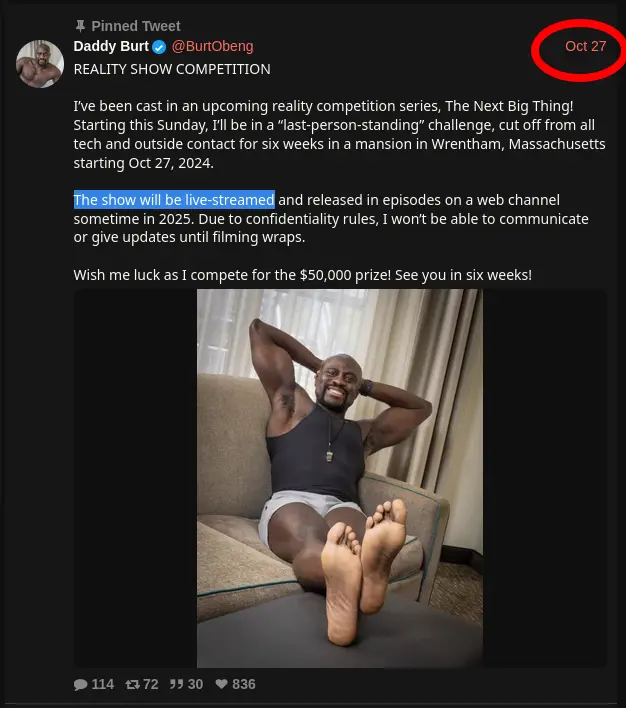The height and width of the screenshot is (708, 626).
Task: Click the blue verified badge icon
Action: pyautogui.click(x=159, y=47)
